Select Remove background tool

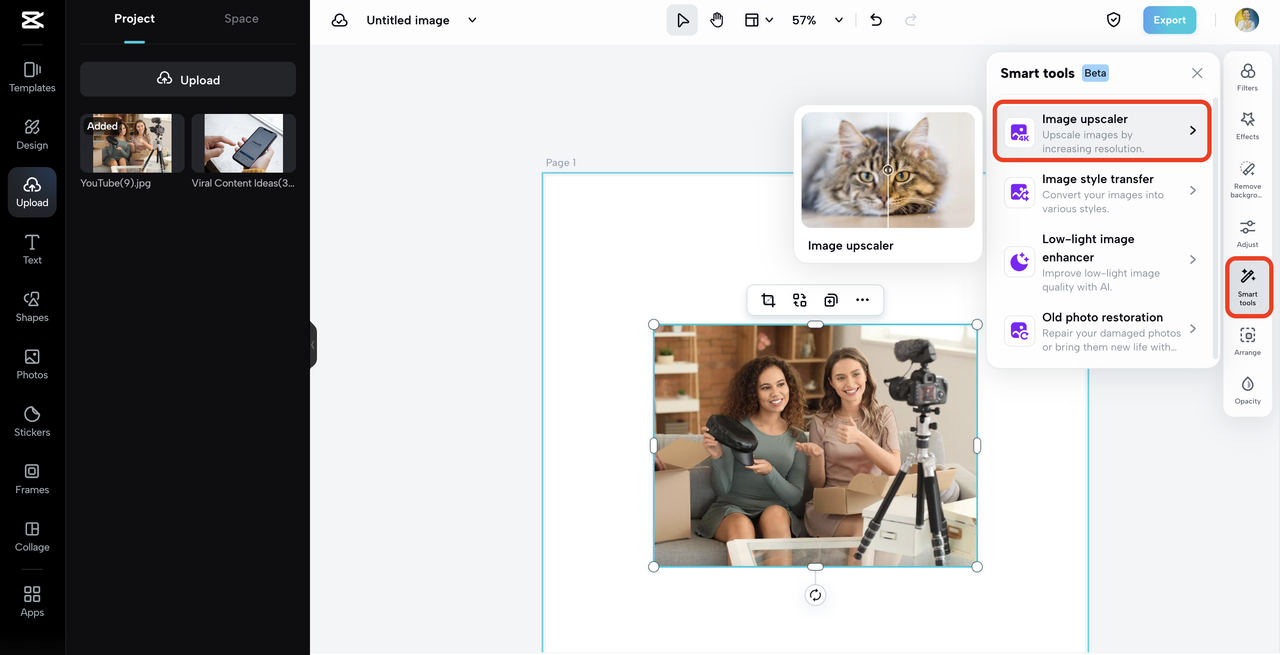pyautogui.click(x=1247, y=180)
